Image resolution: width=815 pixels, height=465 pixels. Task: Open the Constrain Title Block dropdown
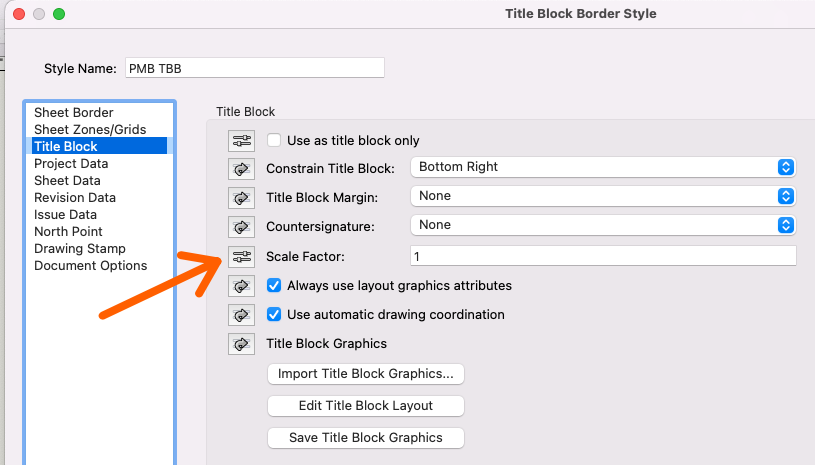(x=603, y=167)
